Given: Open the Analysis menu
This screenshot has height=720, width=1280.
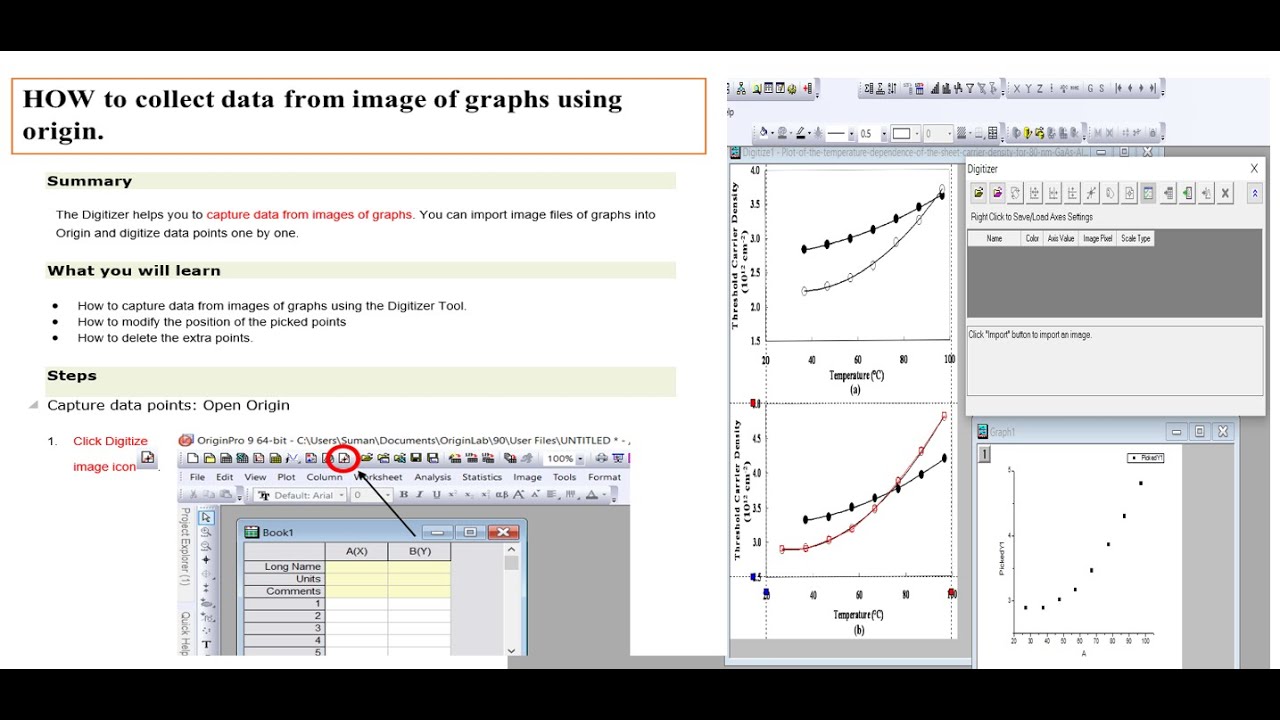Looking at the screenshot, I should pyautogui.click(x=433, y=477).
